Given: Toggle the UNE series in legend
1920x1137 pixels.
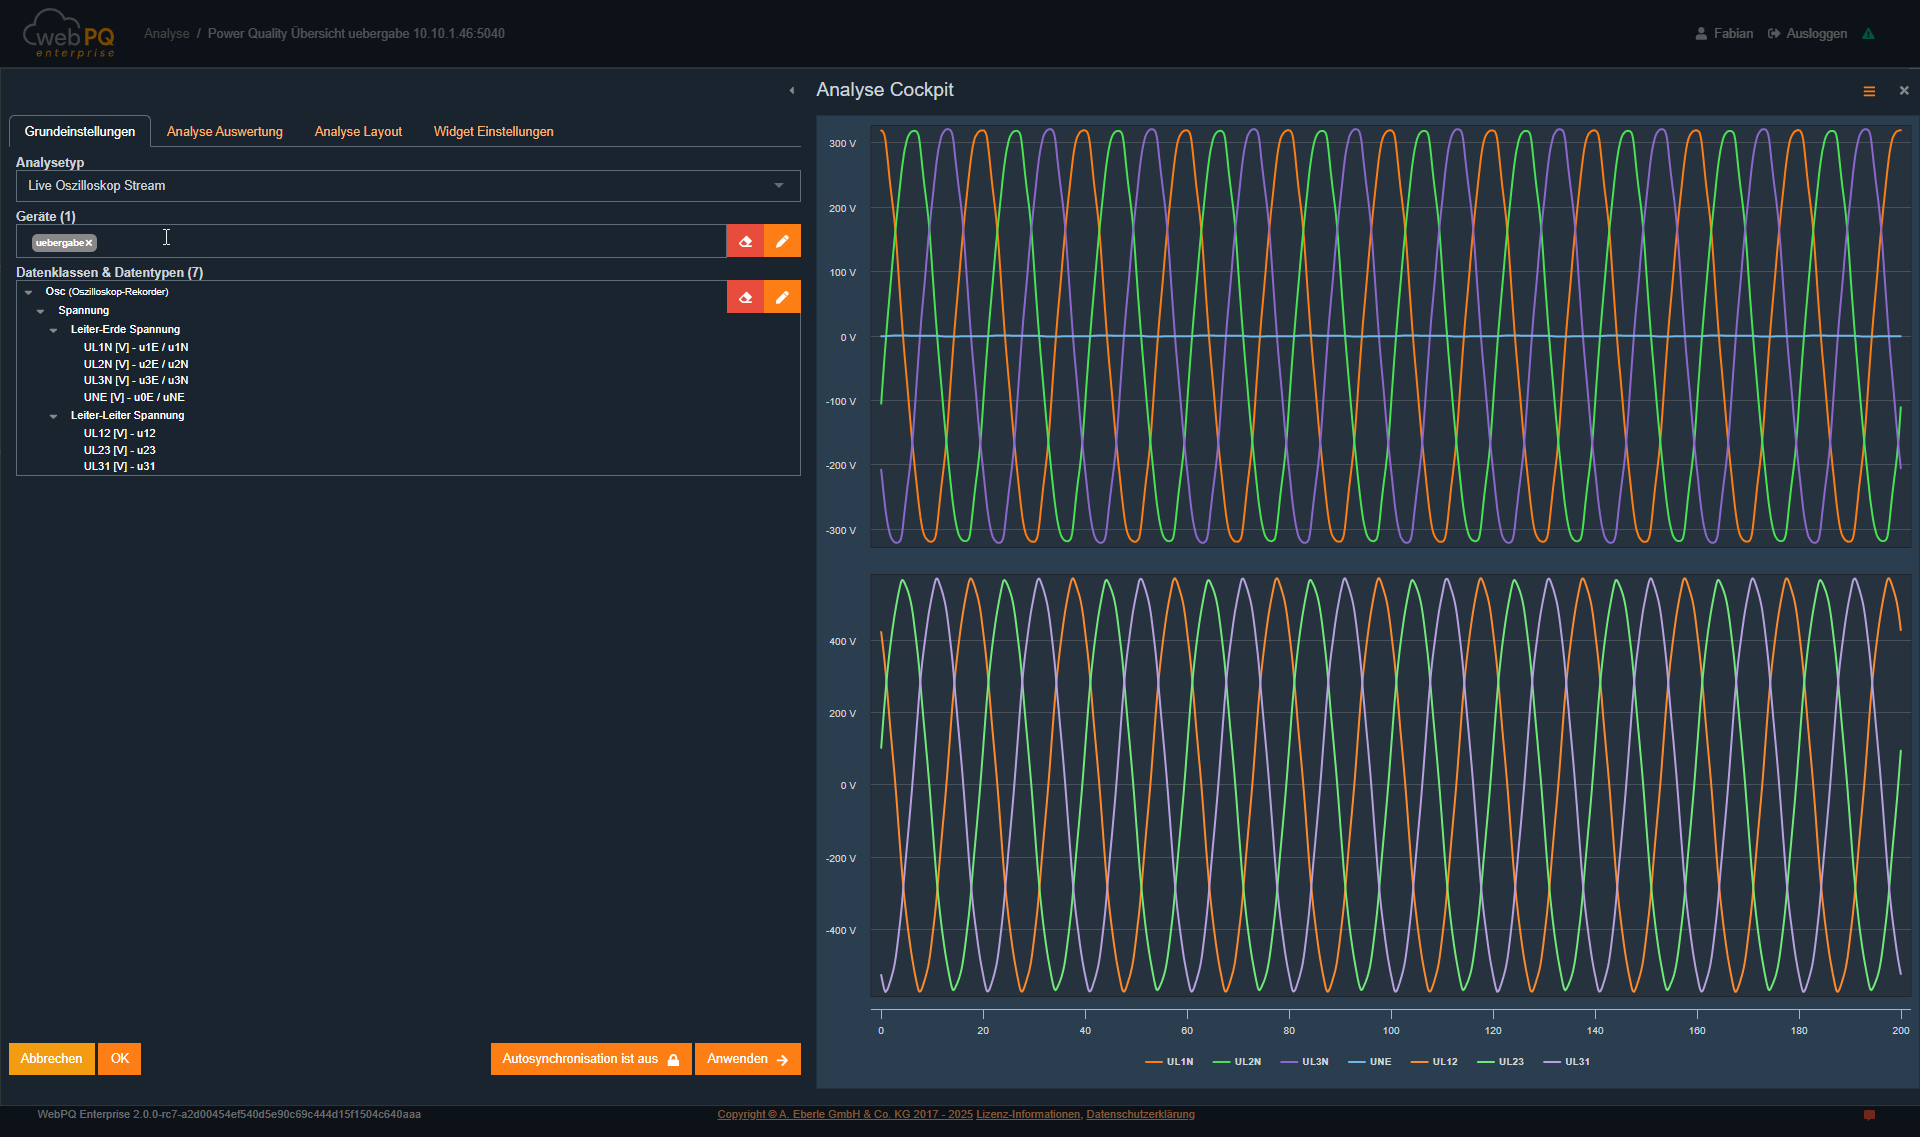Looking at the screenshot, I should (1369, 1062).
